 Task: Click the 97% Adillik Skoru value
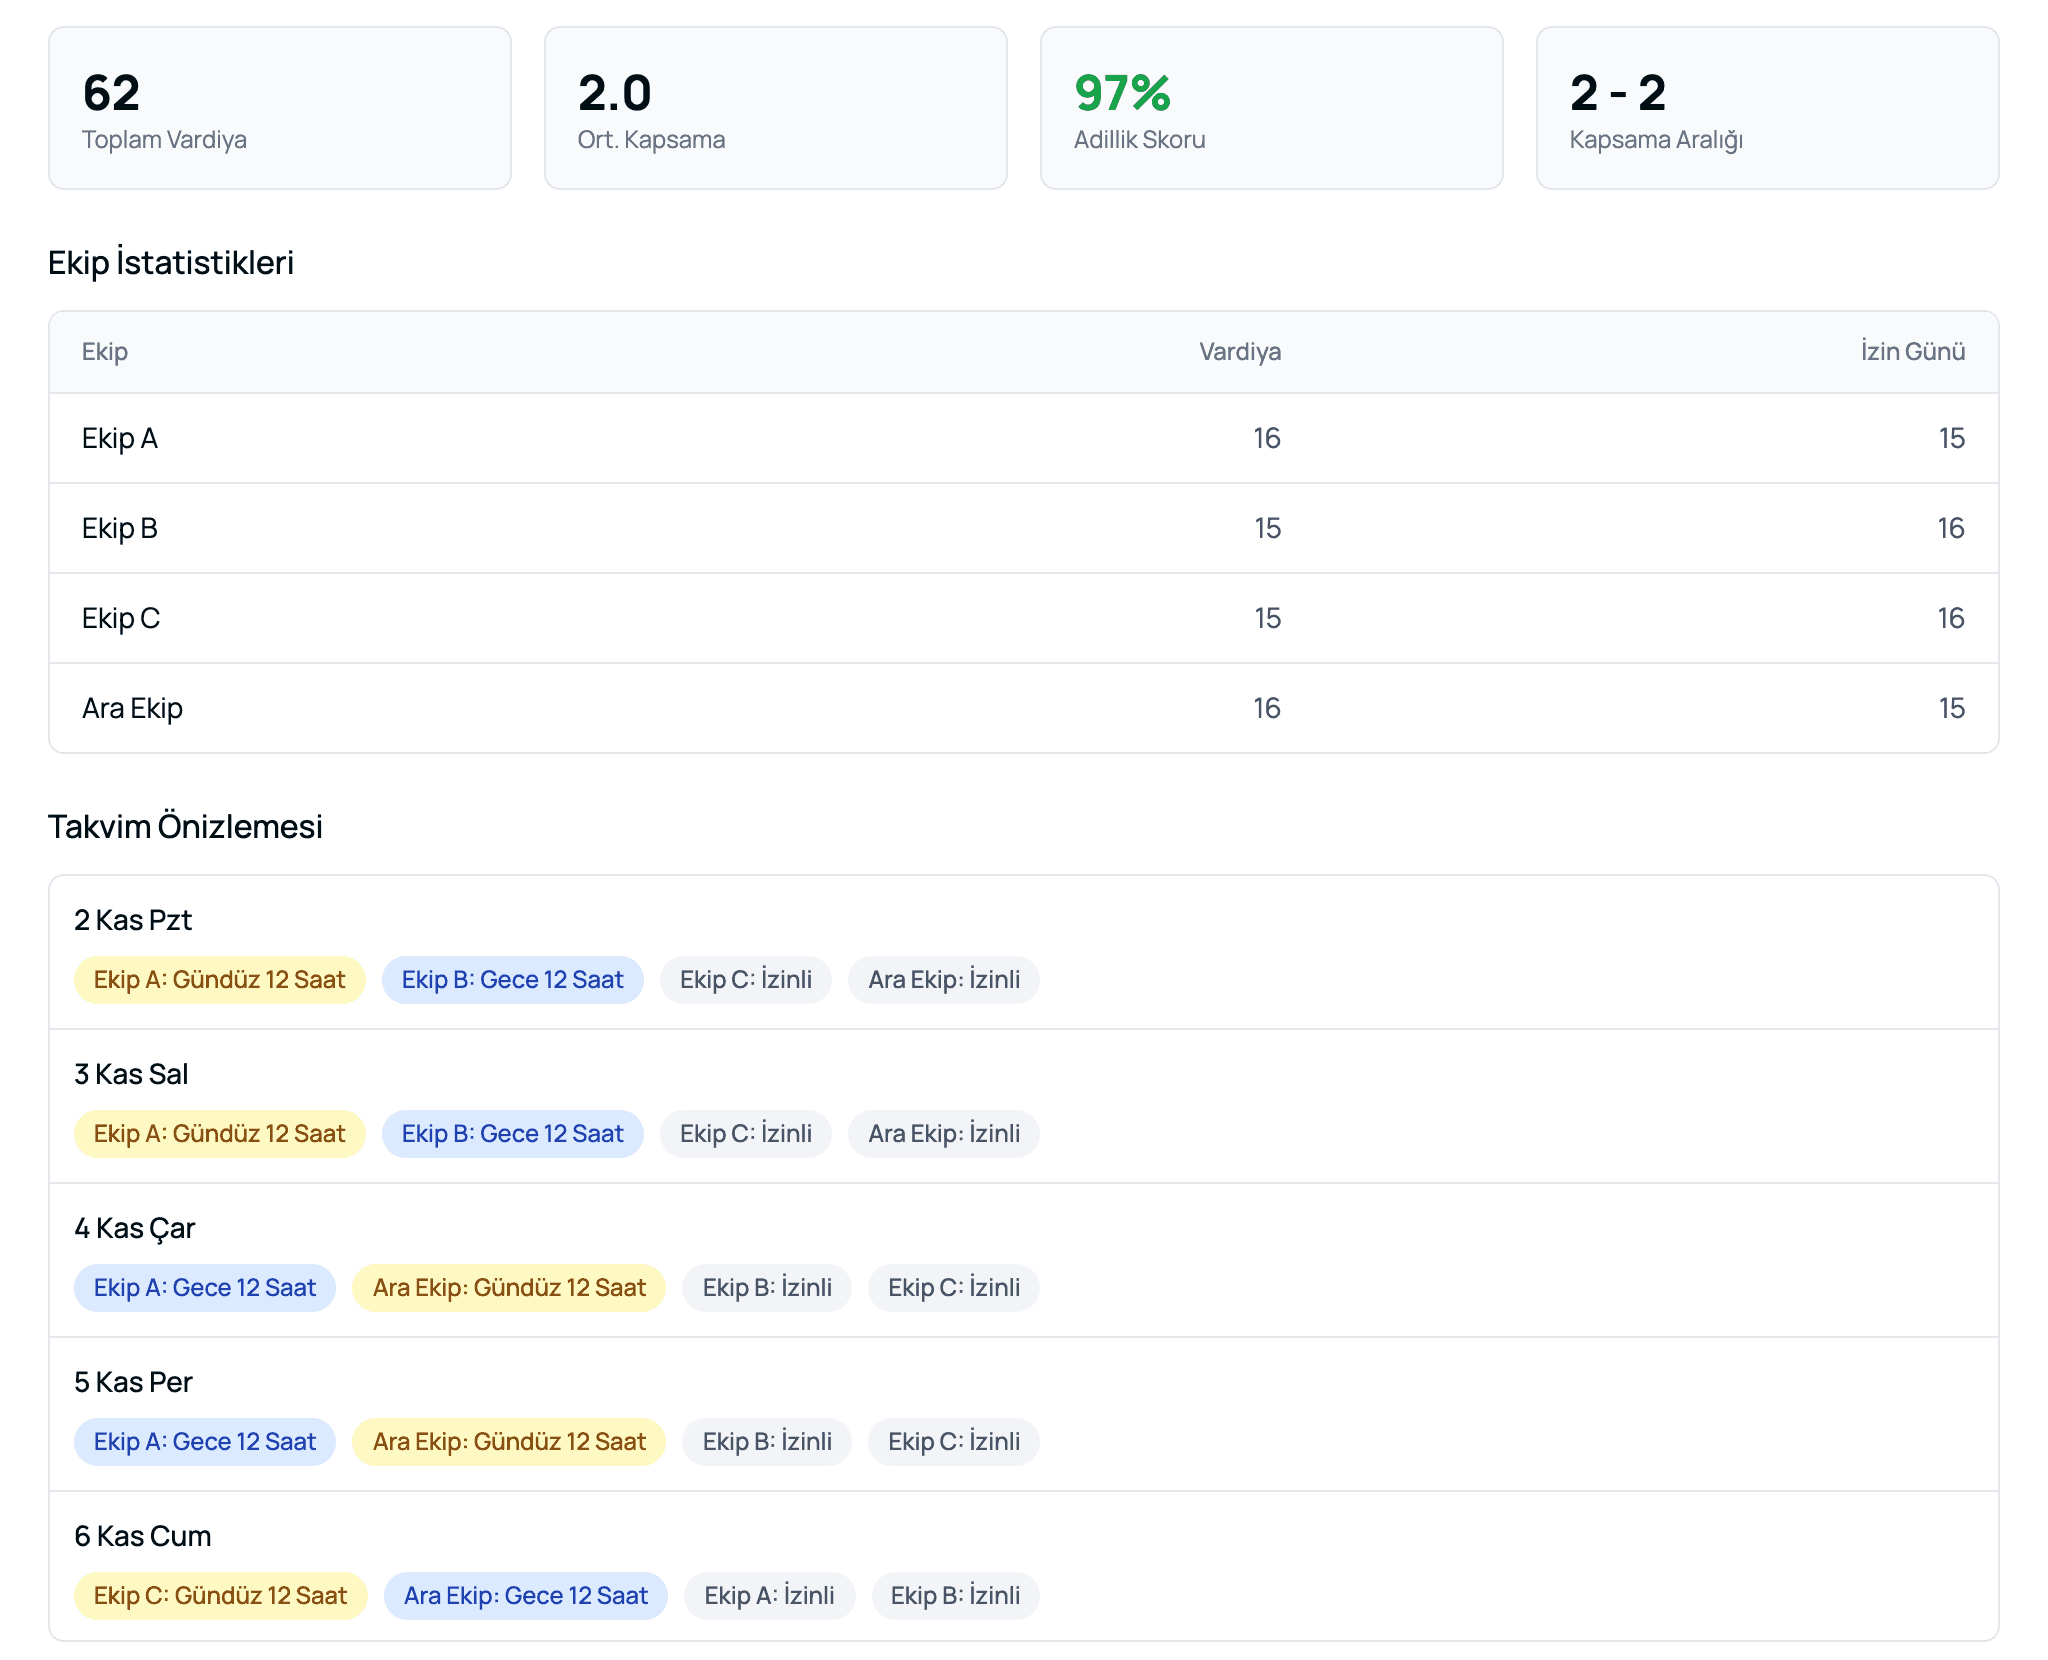click(x=1122, y=93)
